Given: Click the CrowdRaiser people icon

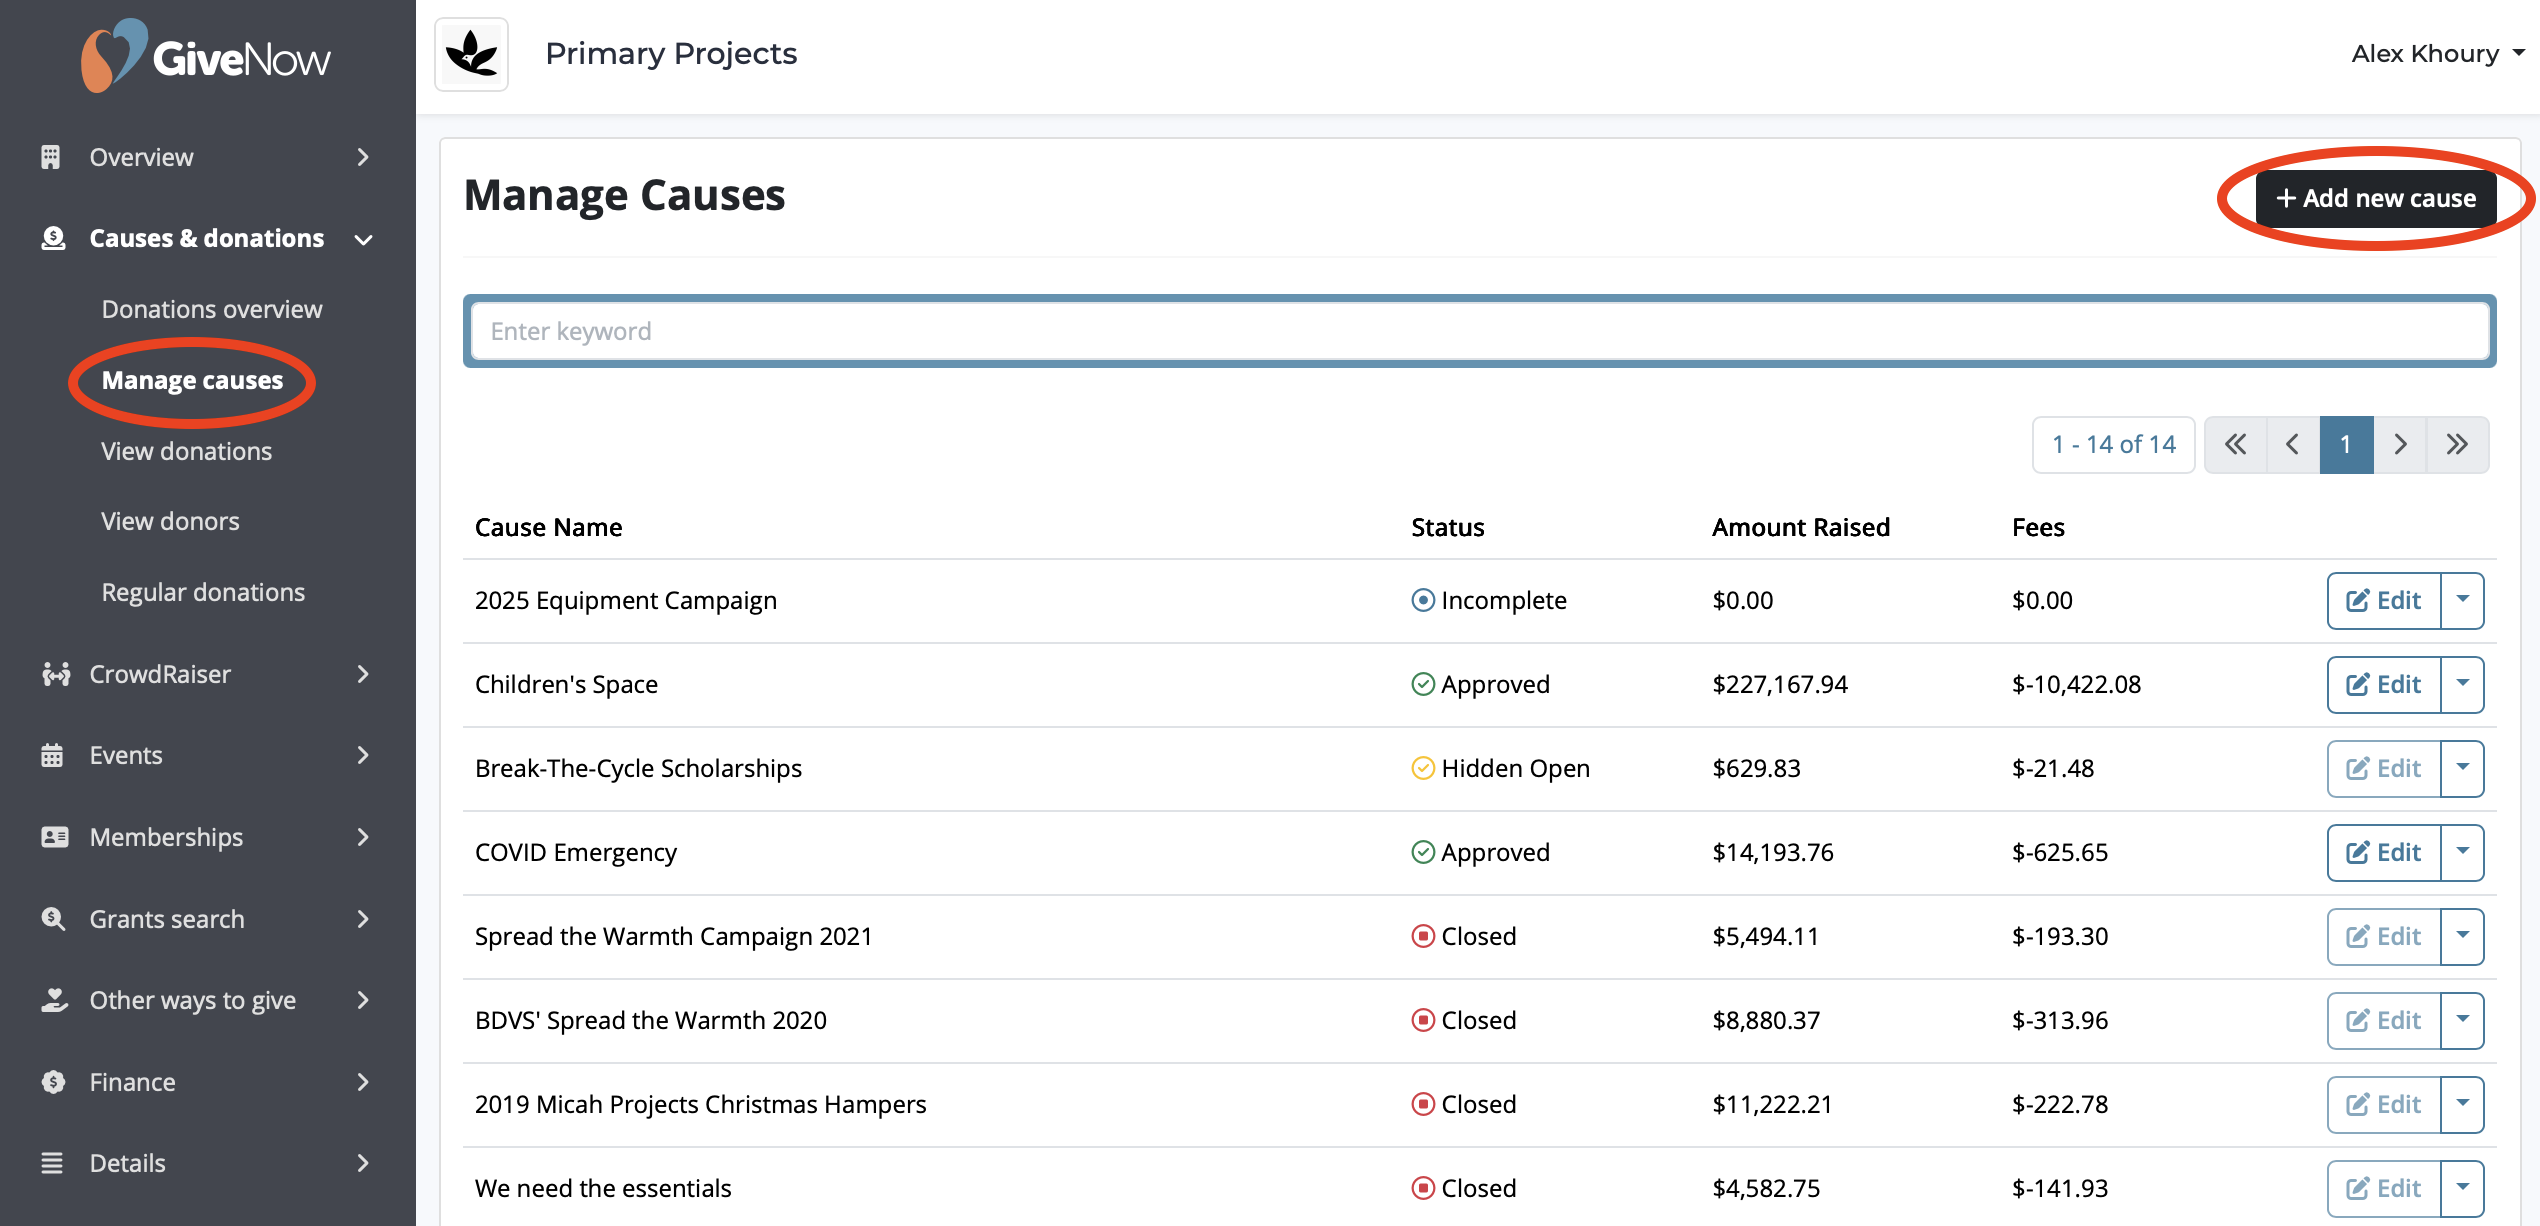Looking at the screenshot, I should tap(55, 674).
